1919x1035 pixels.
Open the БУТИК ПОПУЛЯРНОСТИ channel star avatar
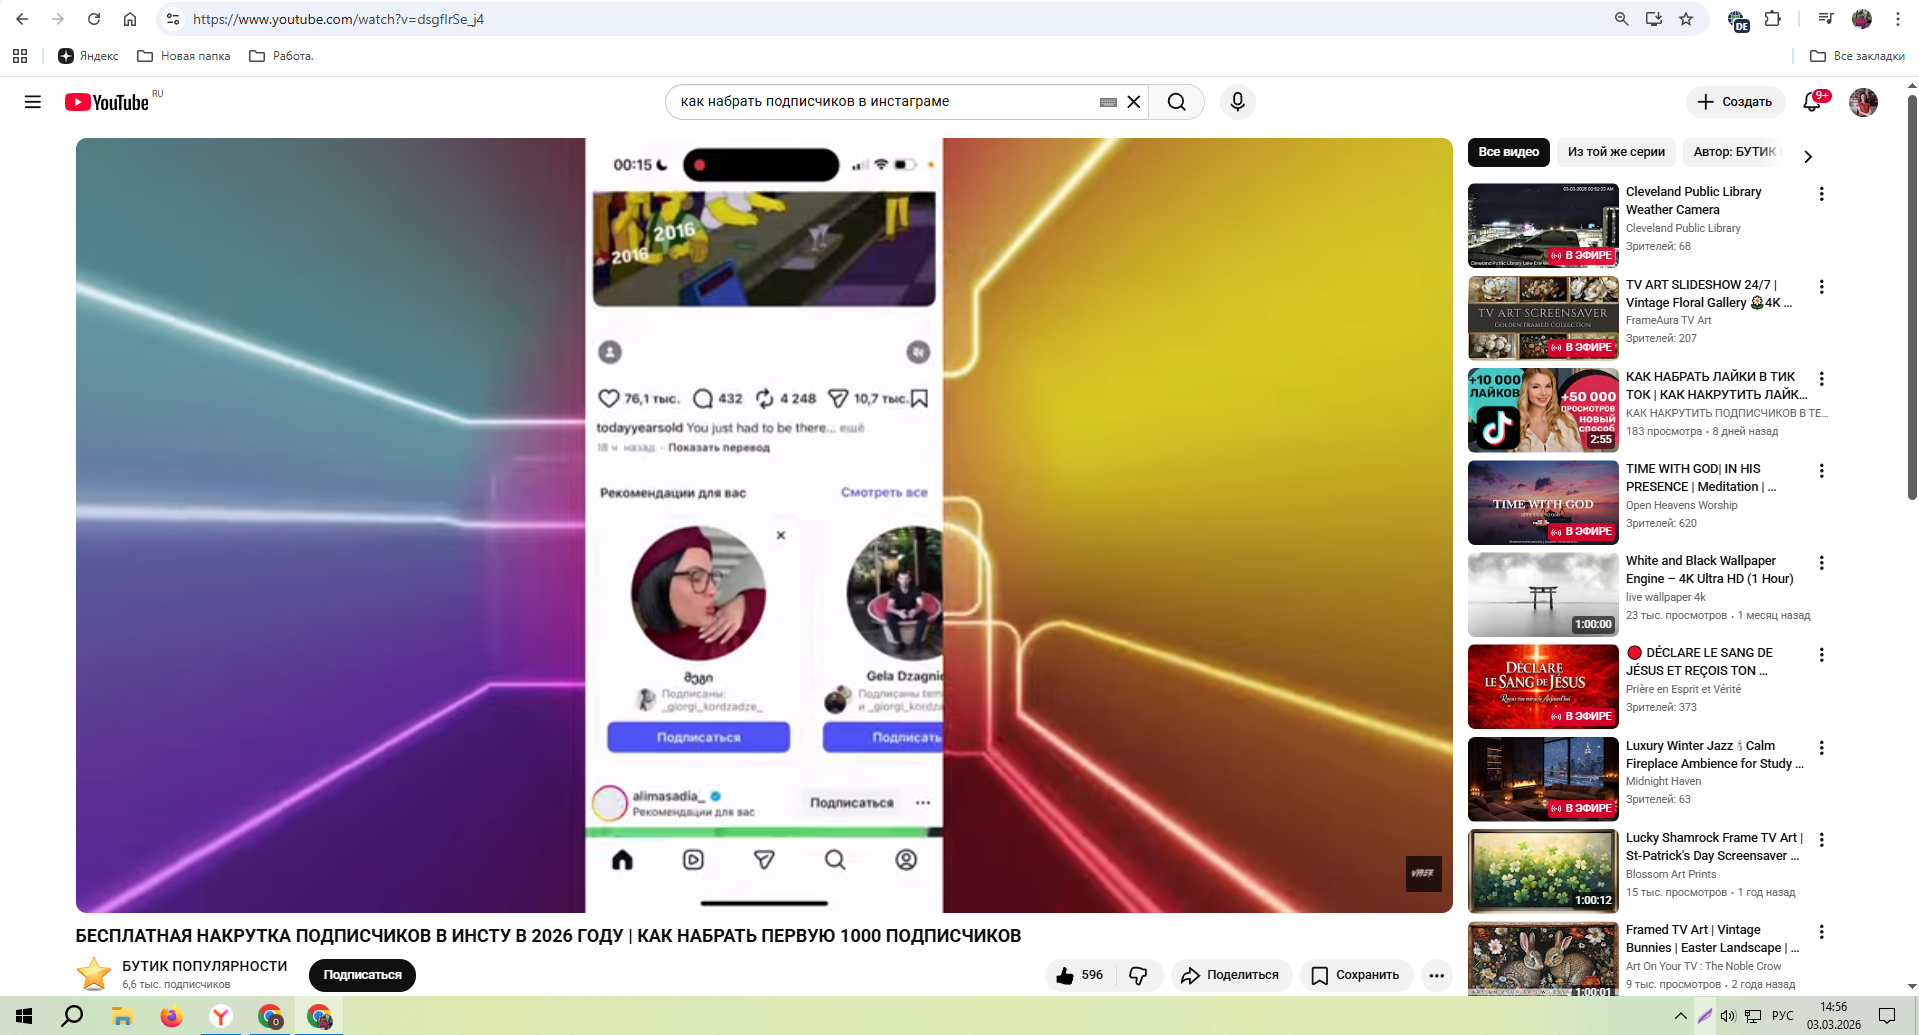pyautogui.click(x=94, y=974)
